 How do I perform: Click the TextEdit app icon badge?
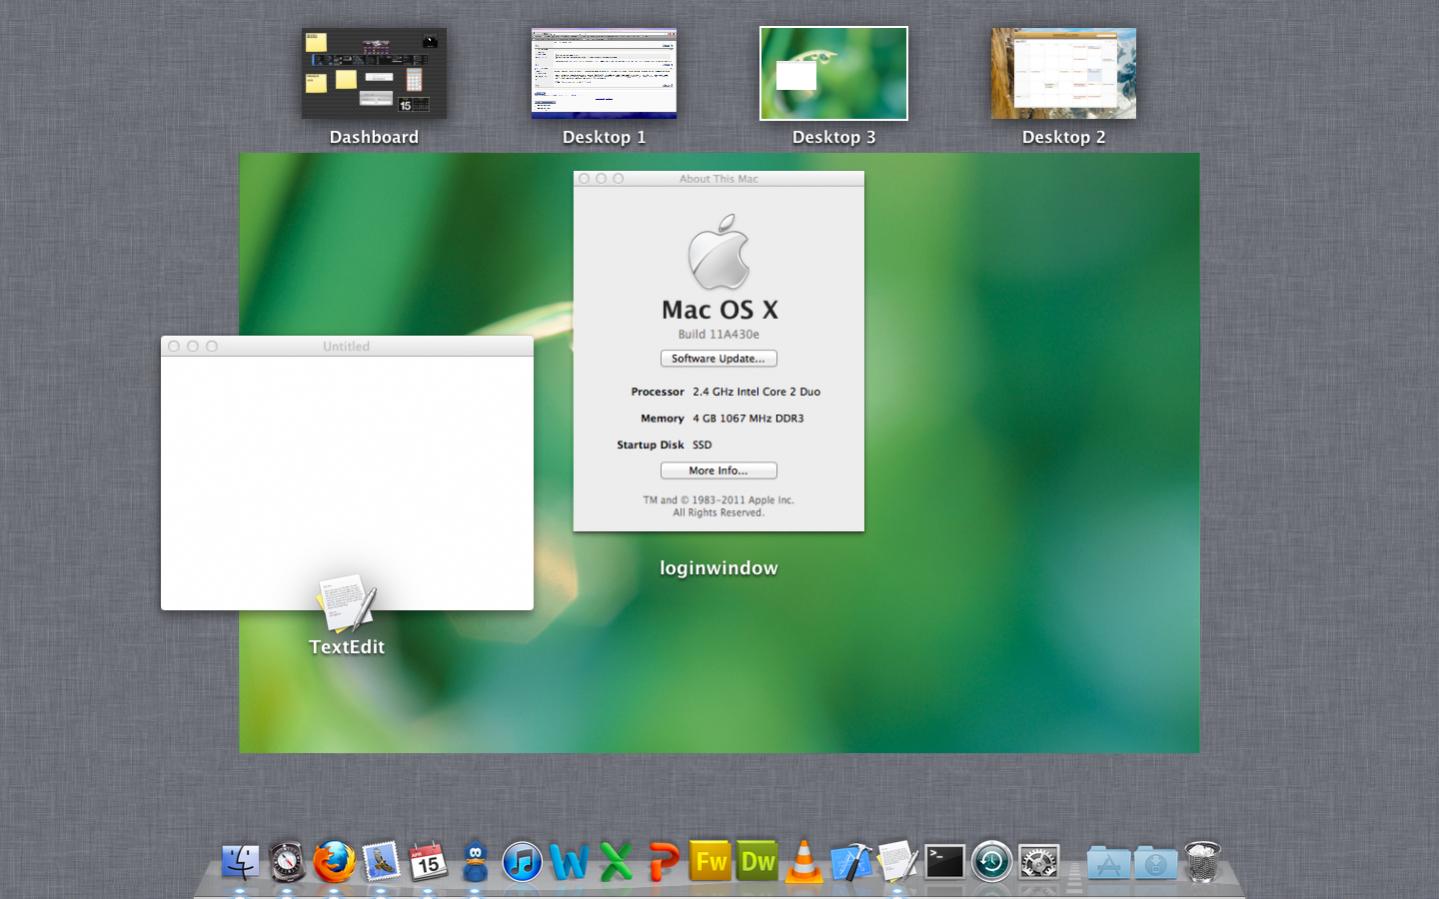tap(346, 604)
